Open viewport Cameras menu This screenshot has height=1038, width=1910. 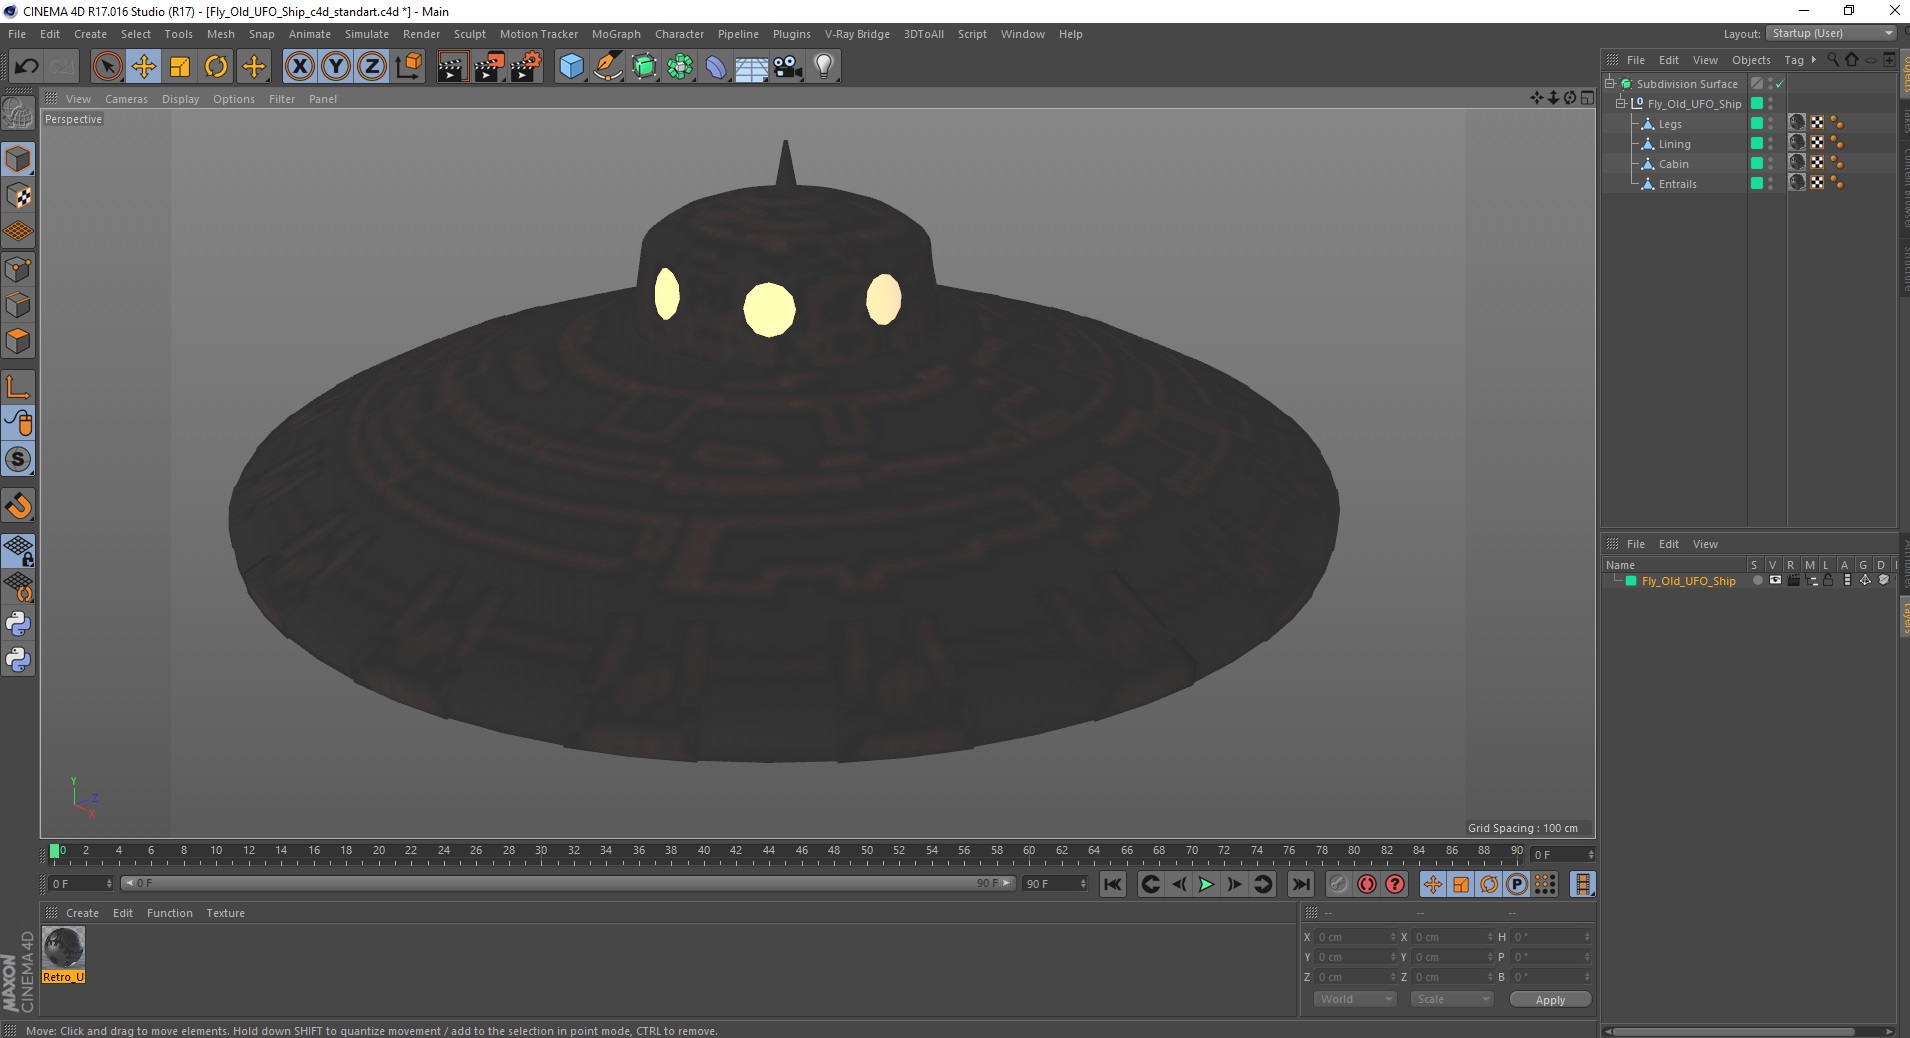pyautogui.click(x=126, y=99)
